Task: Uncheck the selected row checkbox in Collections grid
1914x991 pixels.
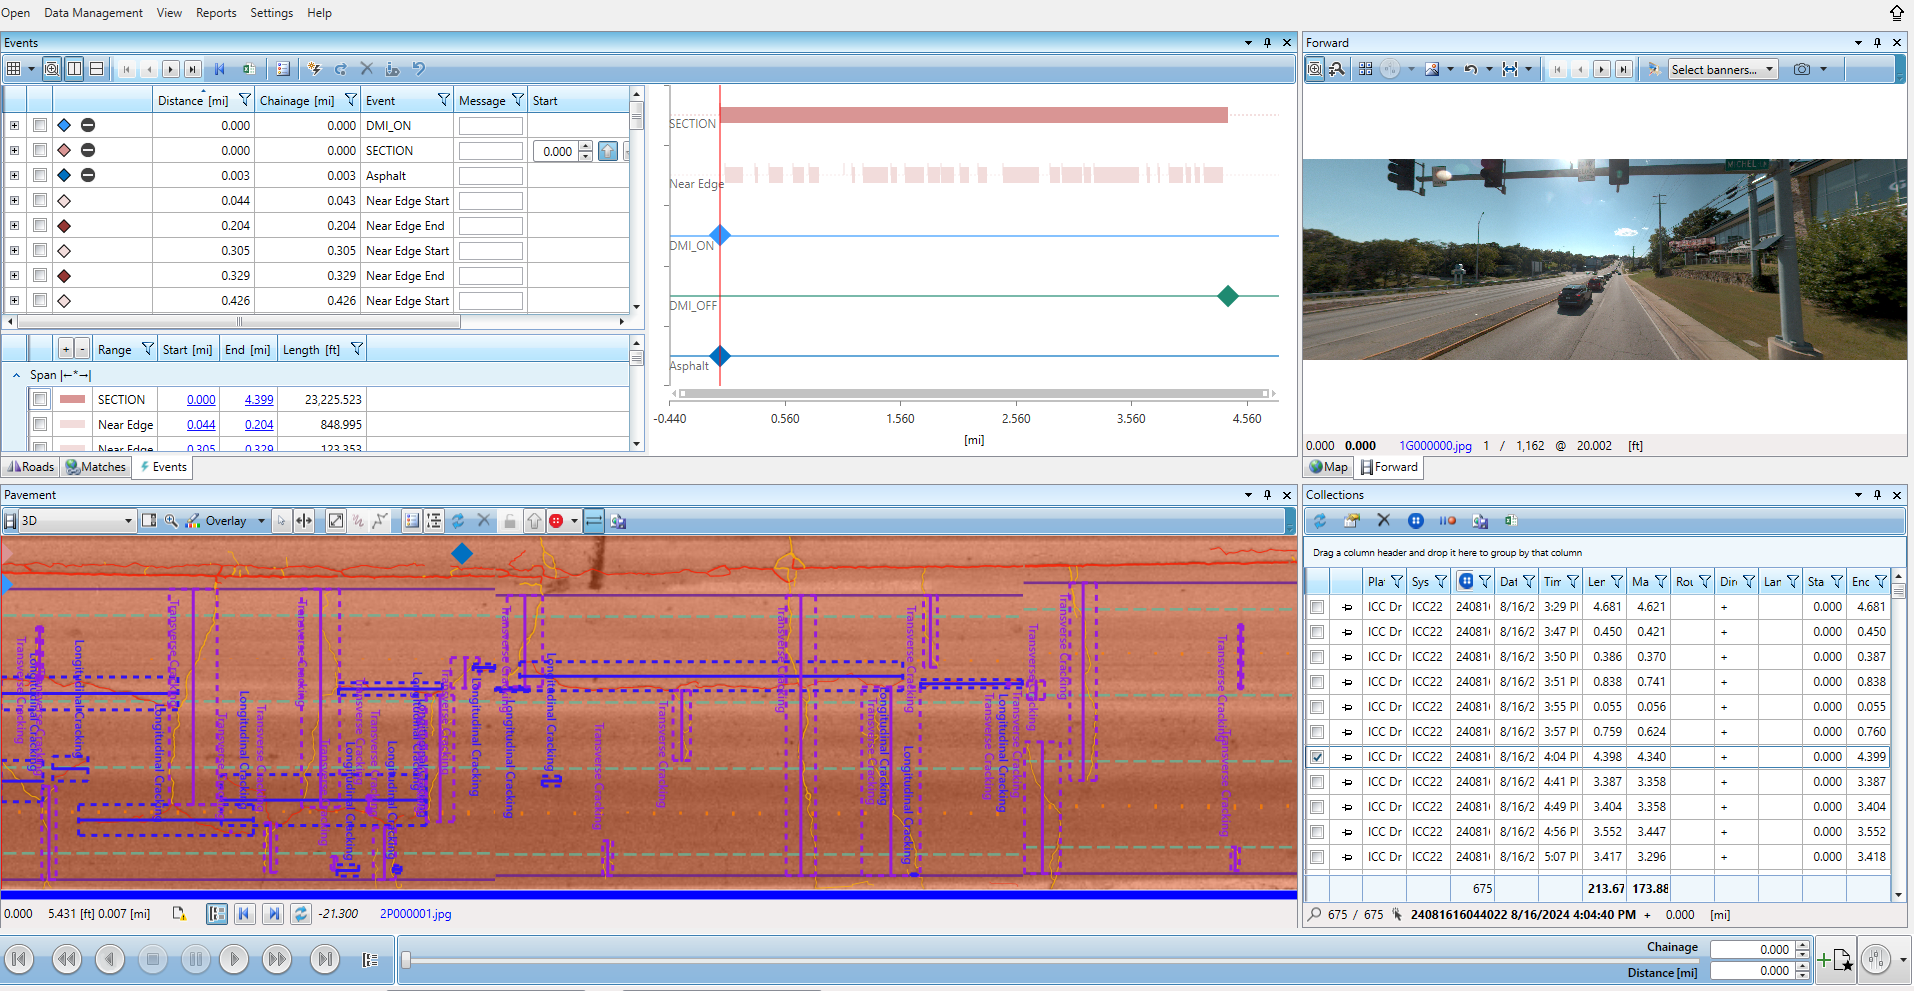Action: click(x=1317, y=757)
